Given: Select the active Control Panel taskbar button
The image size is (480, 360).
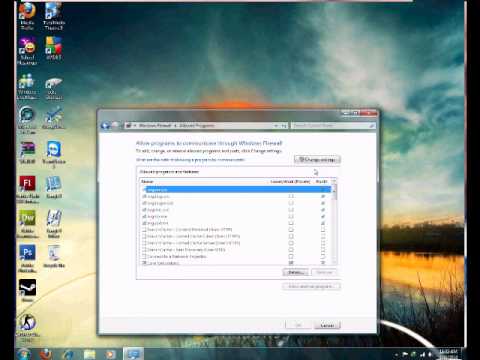Looking at the screenshot, I should point(134,354).
